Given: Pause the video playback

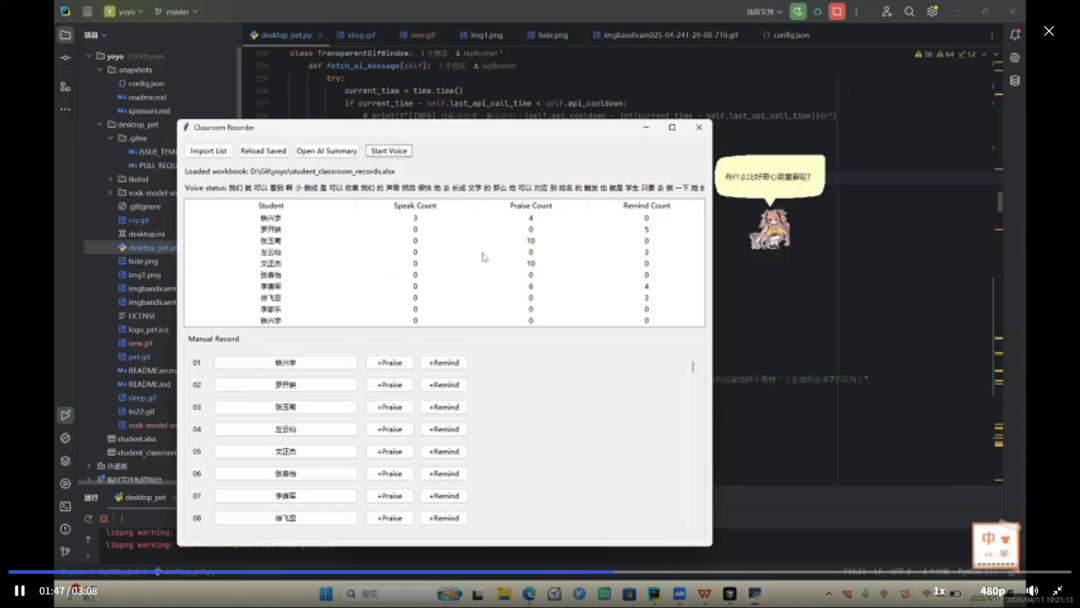Looking at the screenshot, I should pyautogui.click(x=19, y=591).
